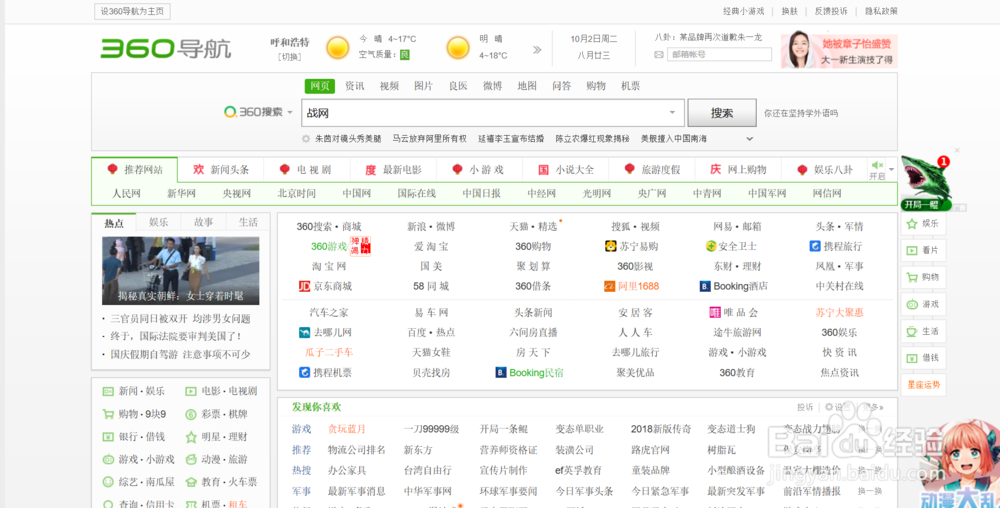The height and width of the screenshot is (508, 1000).
Task: Open the 推荐网站 tab
Action: coord(135,170)
